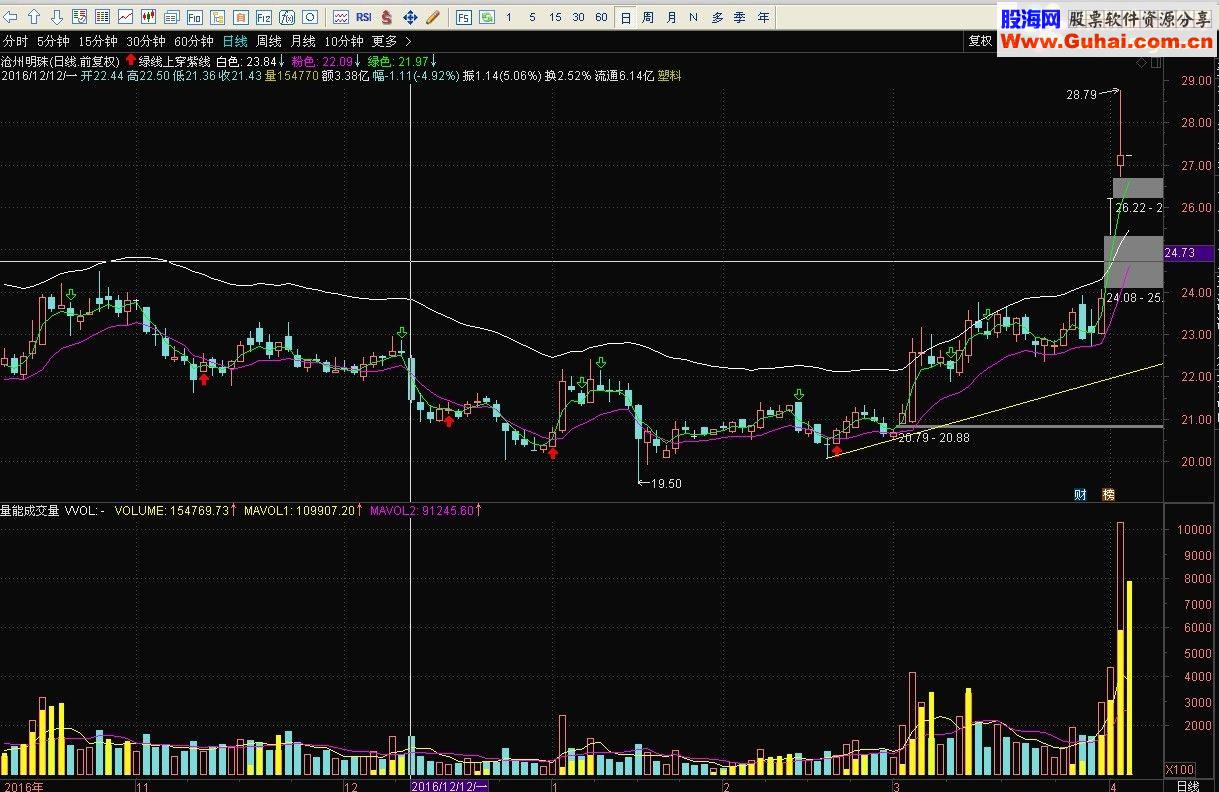This screenshot has height=792, width=1219.
Task: Toggle the 日 daily period button
Action: pyautogui.click(x=626, y=17)
